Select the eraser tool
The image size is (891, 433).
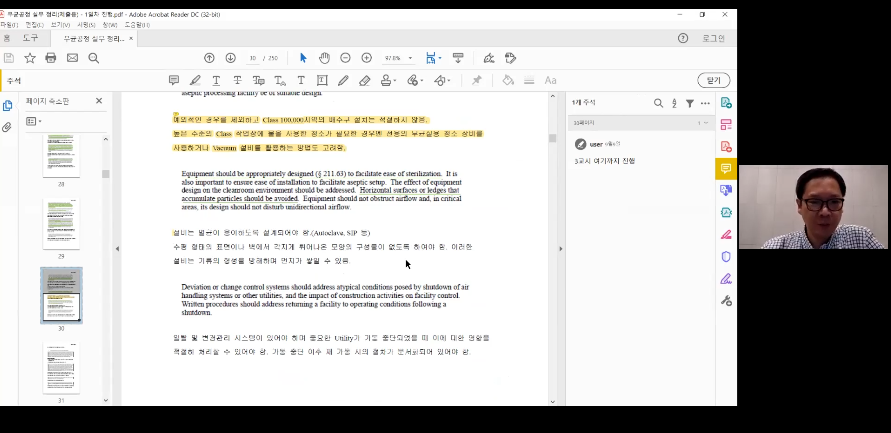365,81
